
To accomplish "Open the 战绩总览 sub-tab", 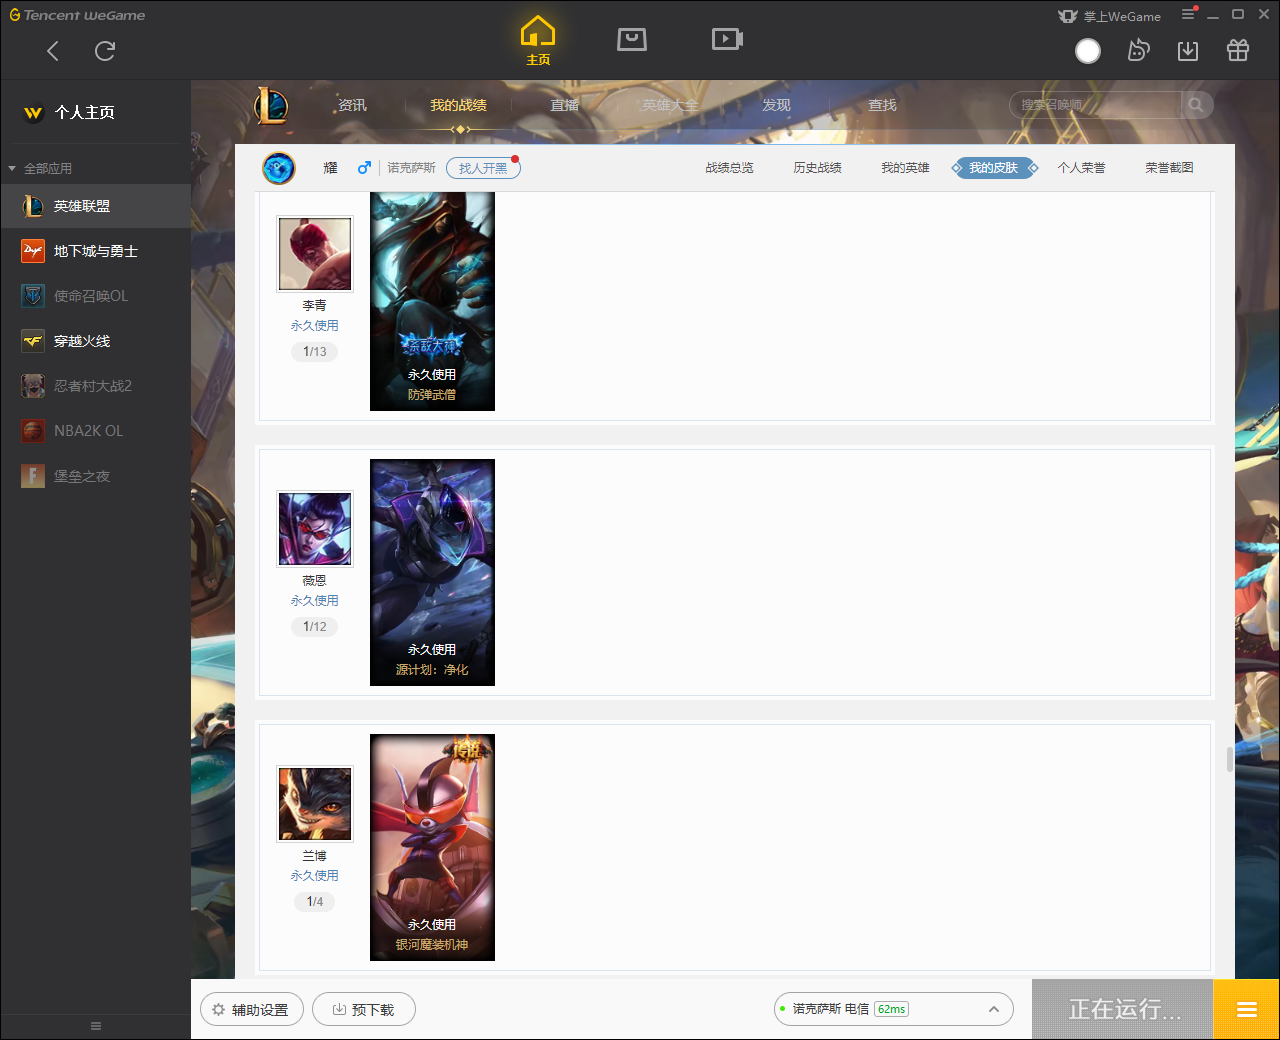I will (729, 168).
